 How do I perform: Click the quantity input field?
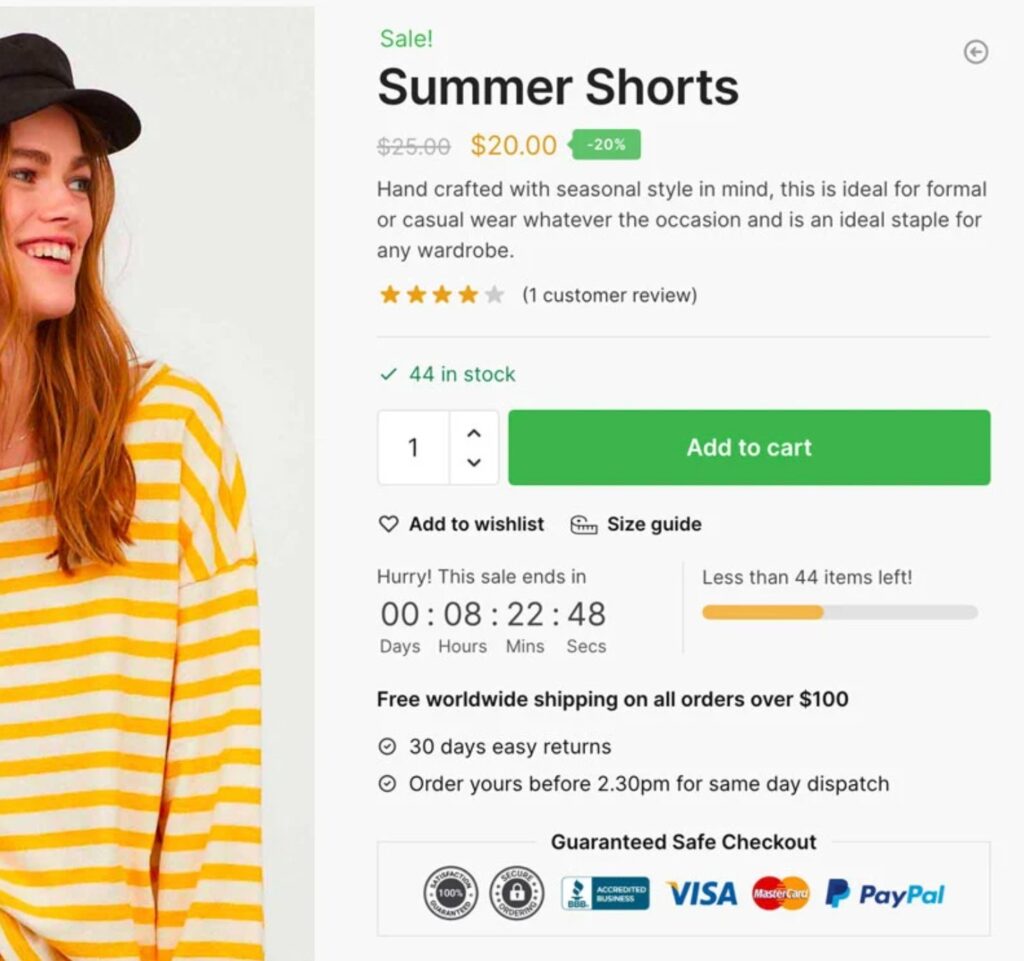coord(413,448)
